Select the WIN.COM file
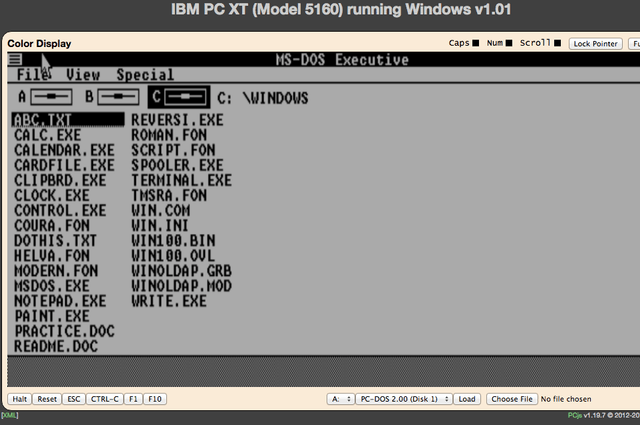 (x=160, y=211)
